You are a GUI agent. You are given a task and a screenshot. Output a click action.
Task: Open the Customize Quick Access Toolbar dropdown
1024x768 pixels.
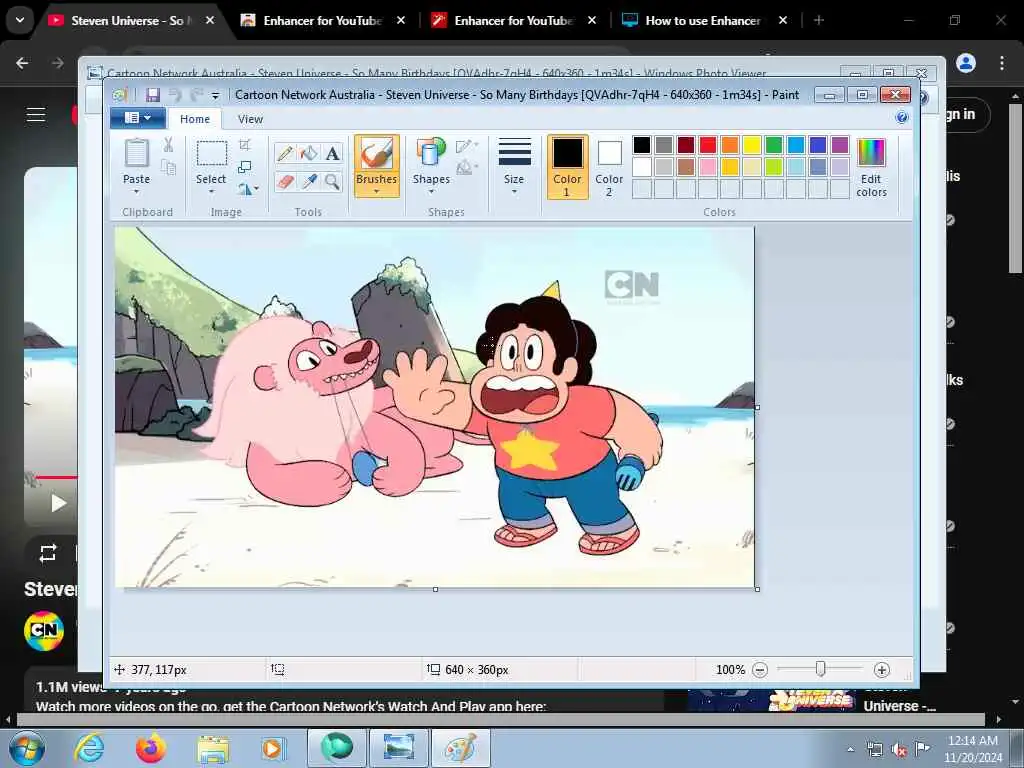coord(216,95)
